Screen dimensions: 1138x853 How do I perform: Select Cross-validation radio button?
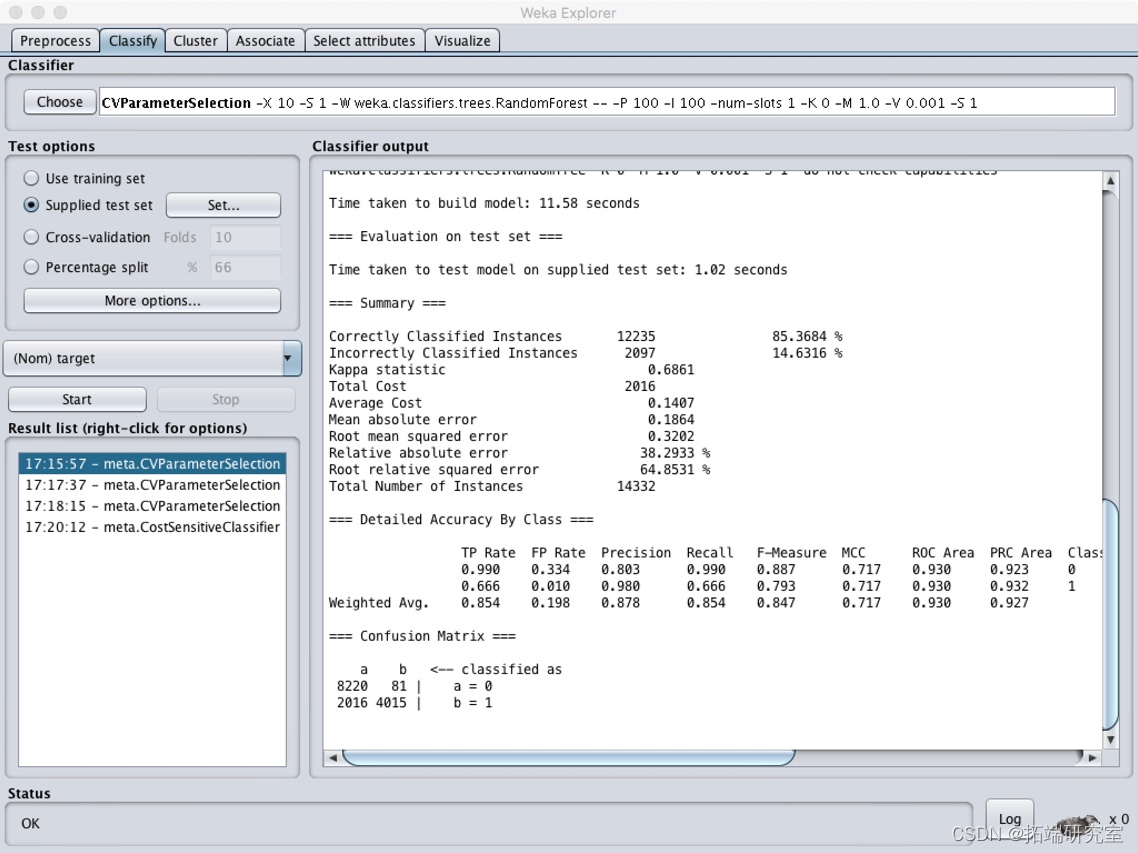pyautogui.click(x=31, y=237)
